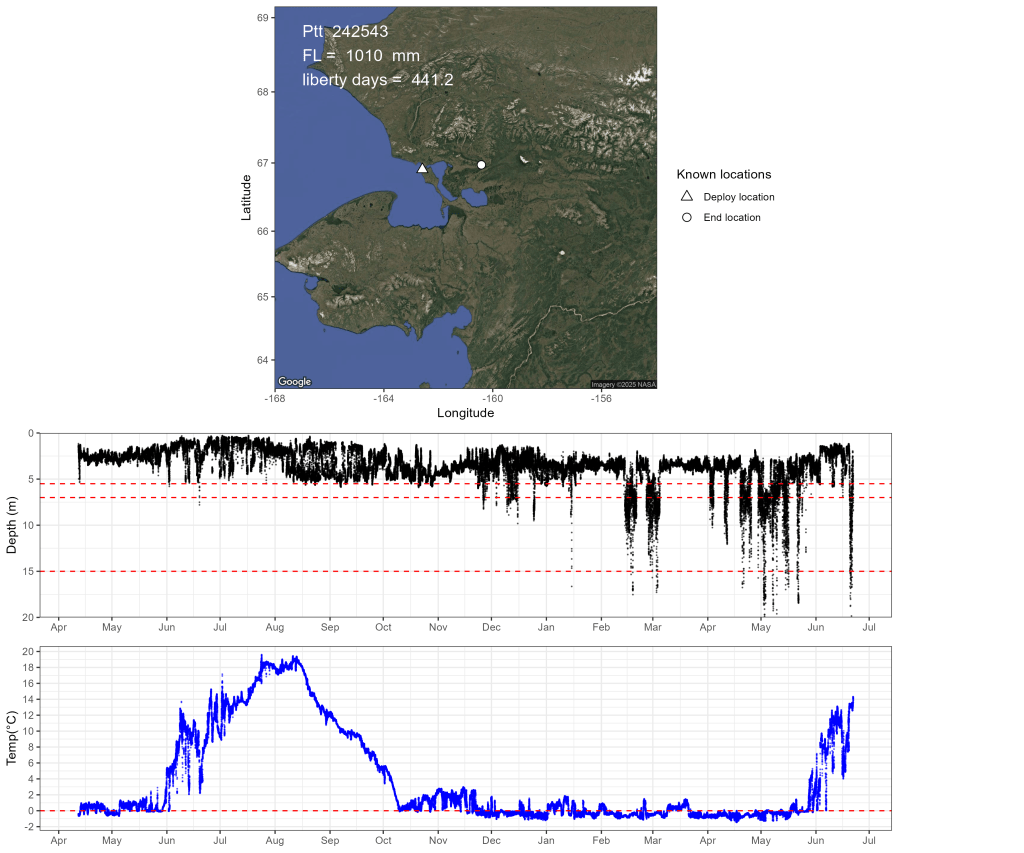Click the 'Known locations' legend title
Viewport: 1024px width, 853px height.
point(723,174)
